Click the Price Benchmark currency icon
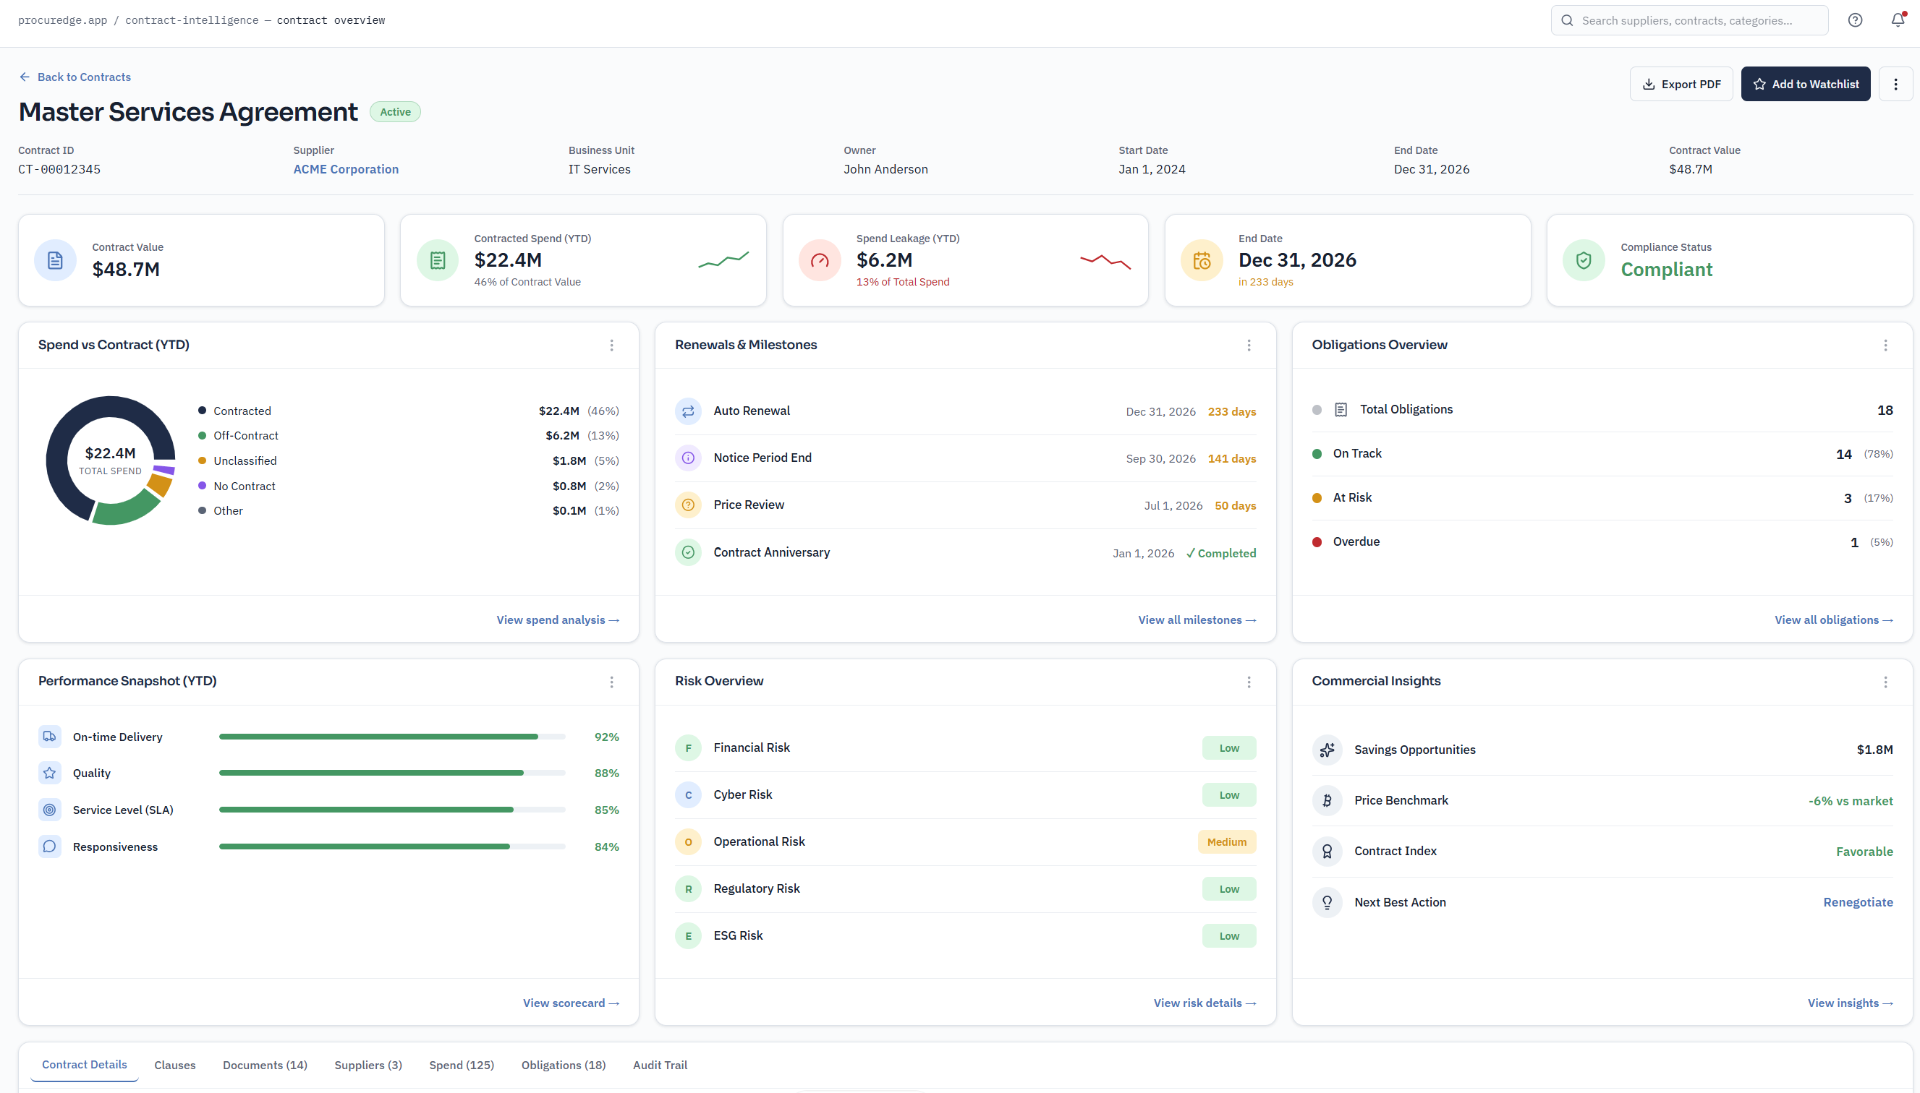 (x=1327, y=800)
